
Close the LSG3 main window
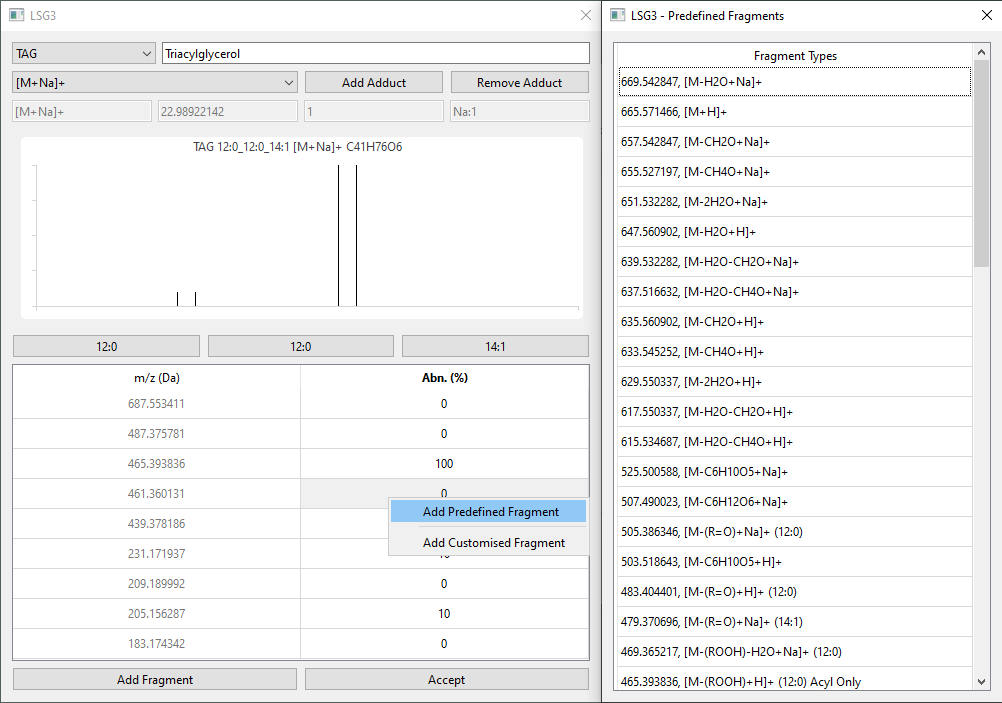(x=585, y=15)
